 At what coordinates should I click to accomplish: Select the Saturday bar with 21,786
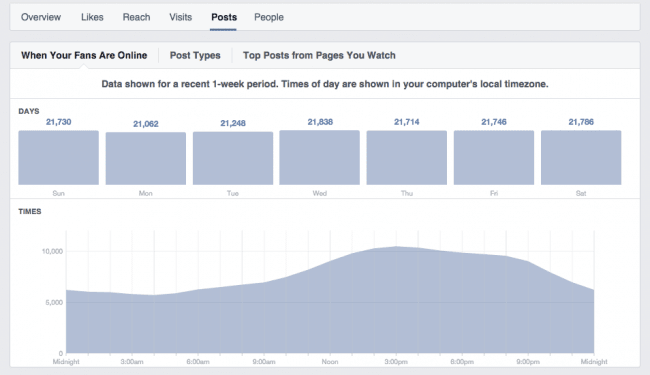(581, 157)
